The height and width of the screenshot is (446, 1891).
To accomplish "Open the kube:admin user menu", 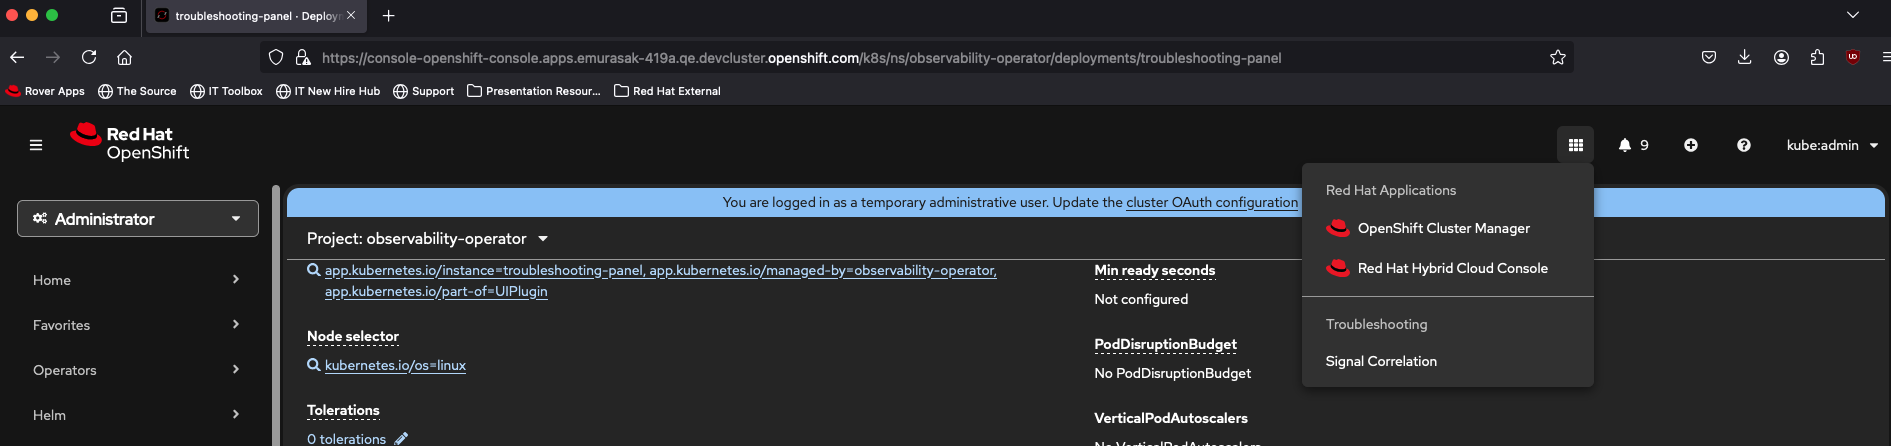I will coord(1831,145).
